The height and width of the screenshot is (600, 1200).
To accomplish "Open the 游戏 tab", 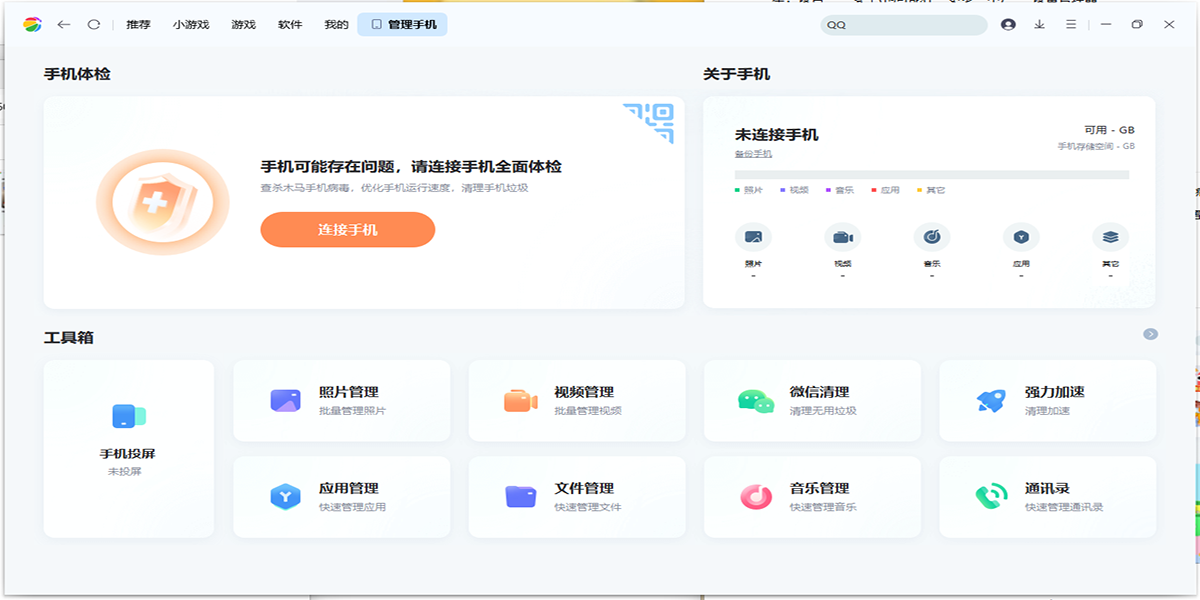I will pos(243,24).
